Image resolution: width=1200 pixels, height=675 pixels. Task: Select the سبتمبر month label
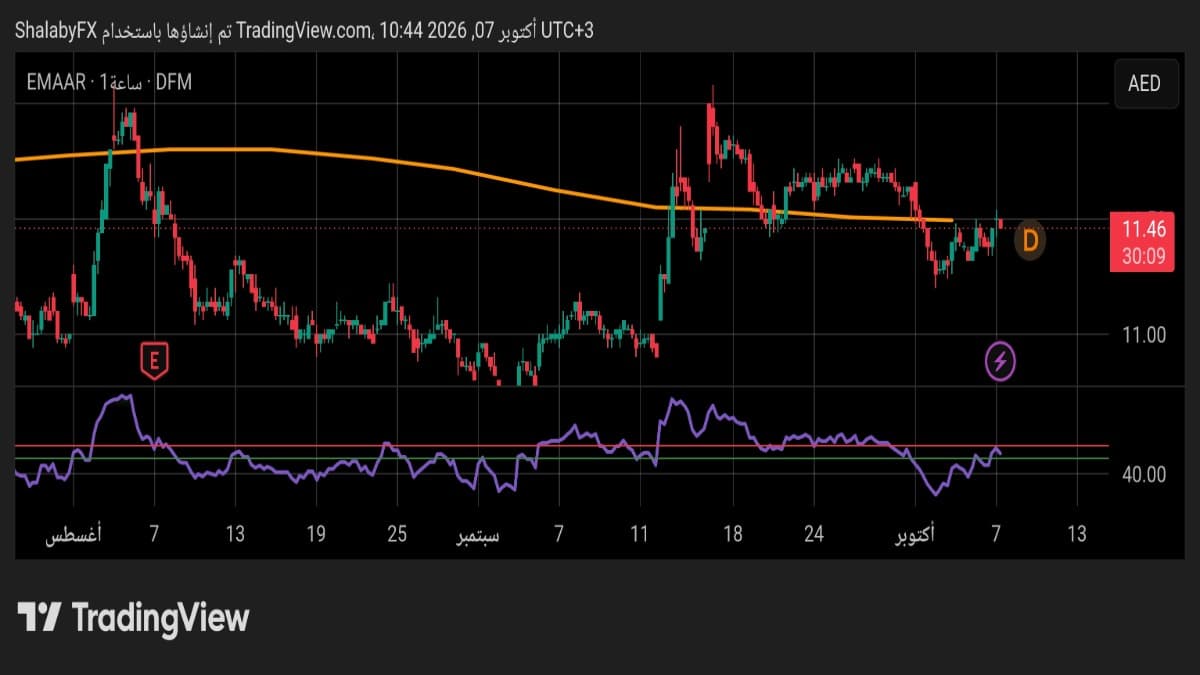pyautogui.click(x=478, y=535)
